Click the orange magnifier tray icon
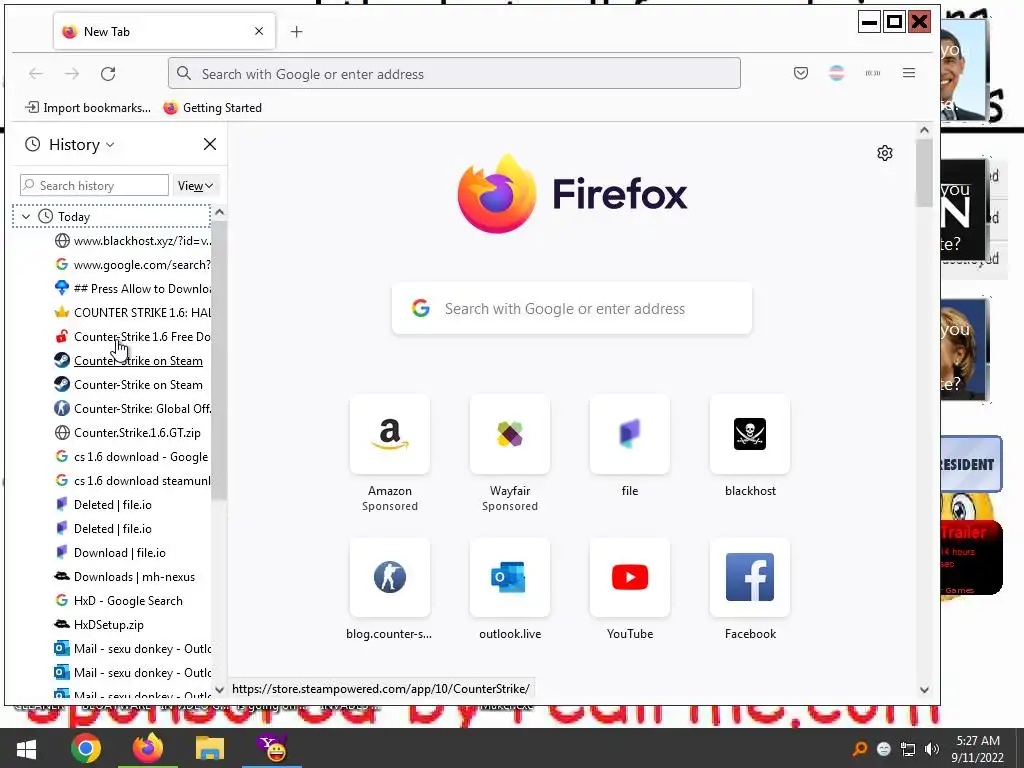 click(x=860, y=749)
